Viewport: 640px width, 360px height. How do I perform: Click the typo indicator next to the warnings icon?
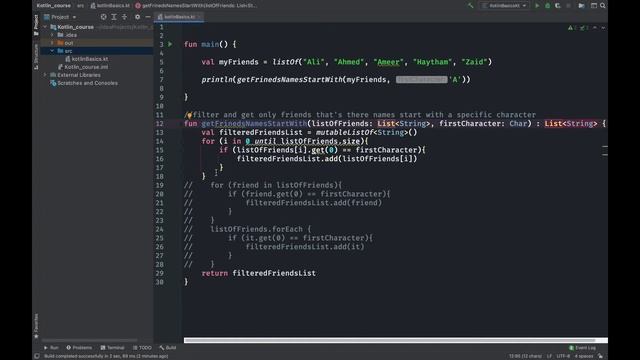[584, 28]
